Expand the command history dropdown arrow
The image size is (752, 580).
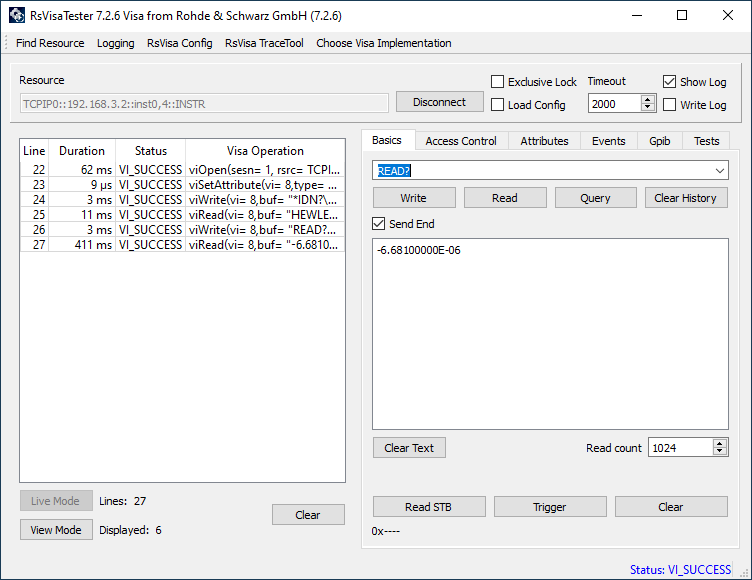[x=719, y=171]
